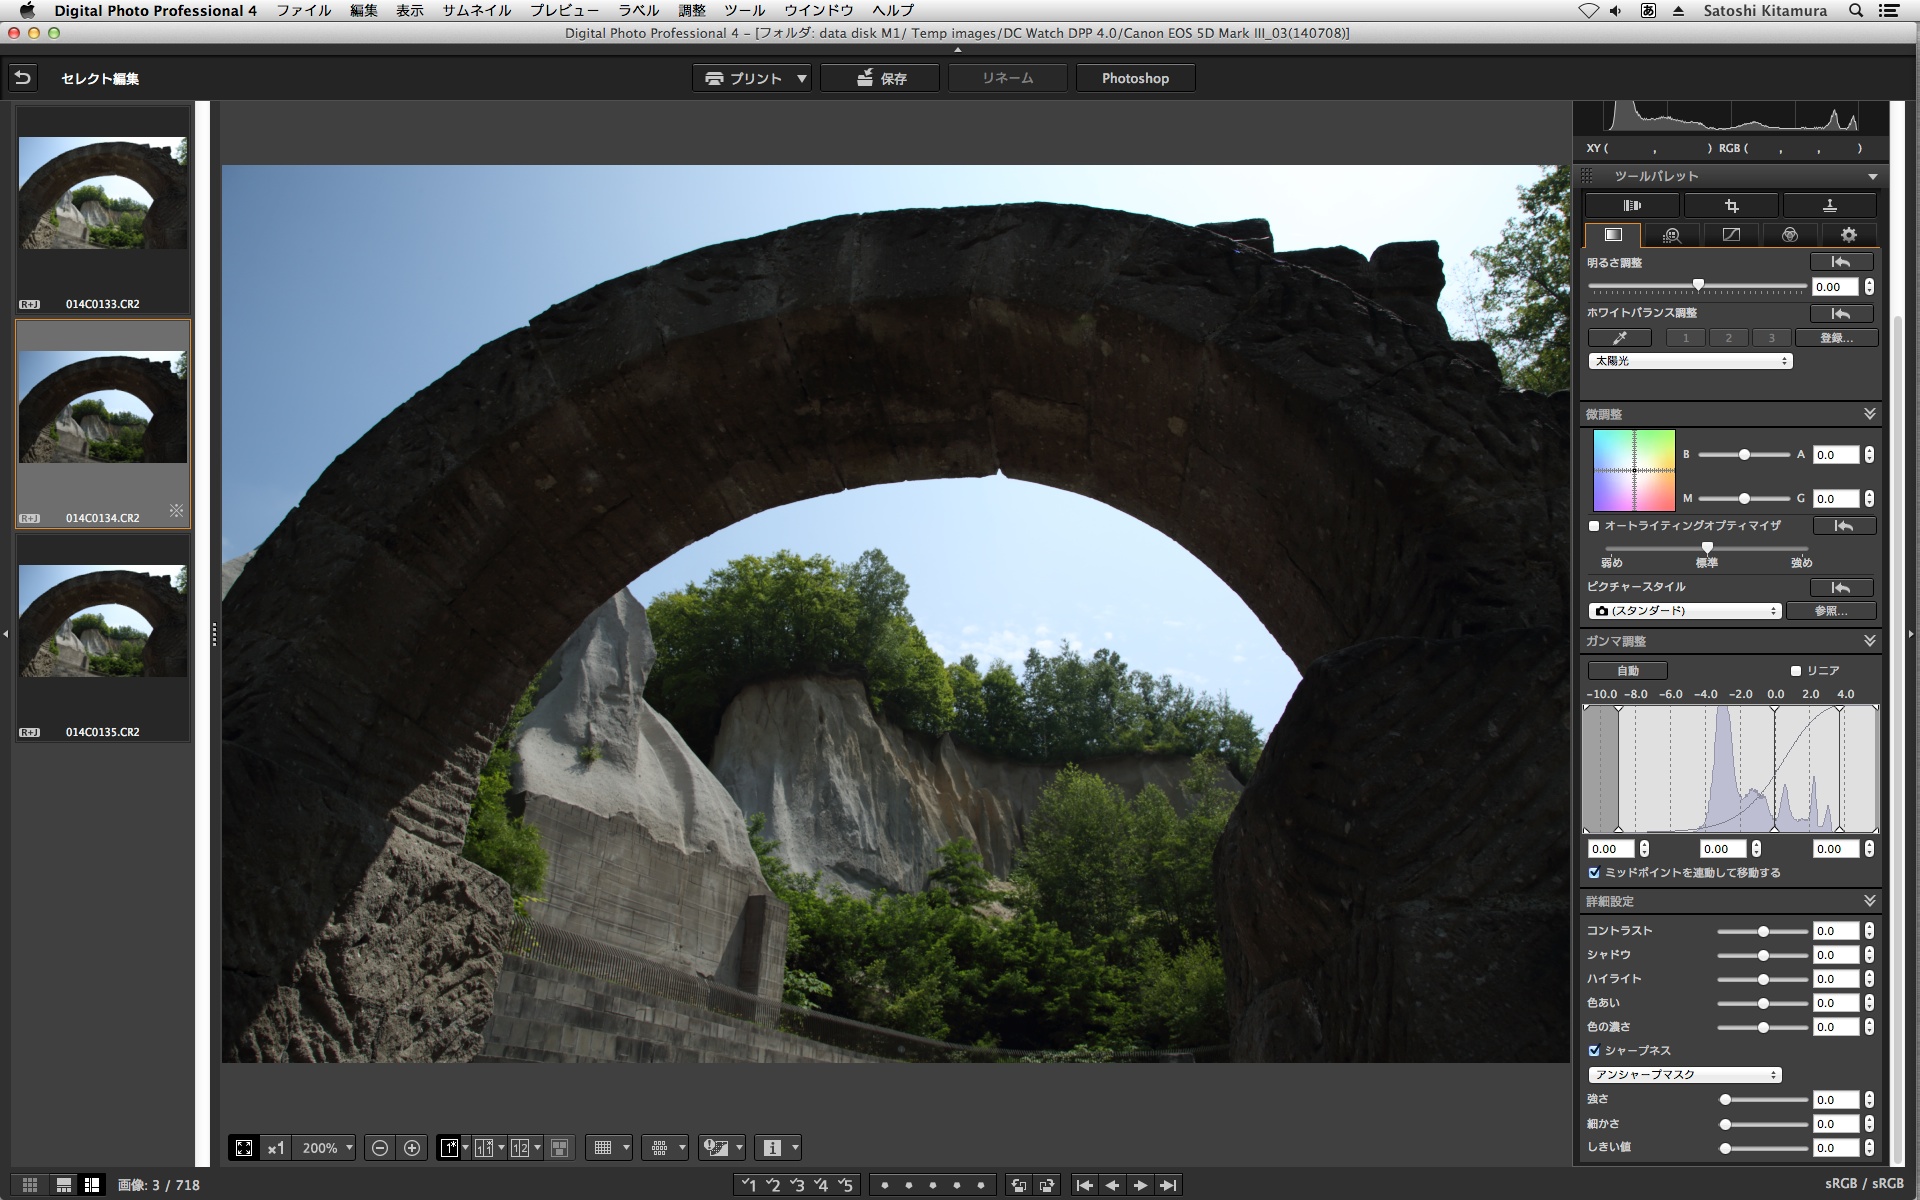Open the dust delete stamp tool
Screen dimensions: 1920x1200
click(1829, 206)
